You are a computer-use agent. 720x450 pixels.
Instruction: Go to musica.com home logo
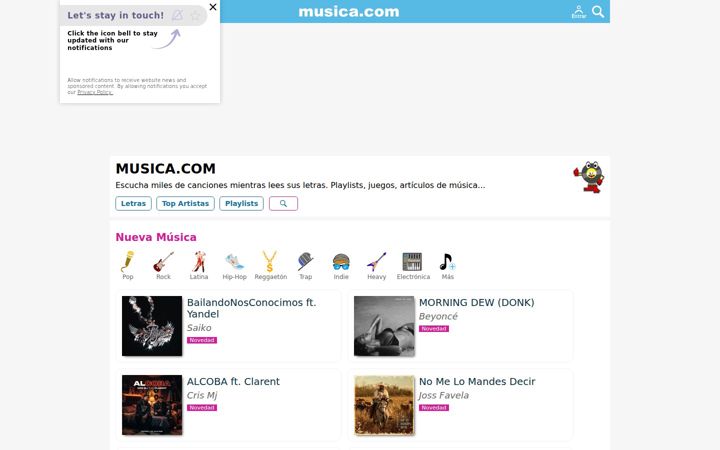349,11
